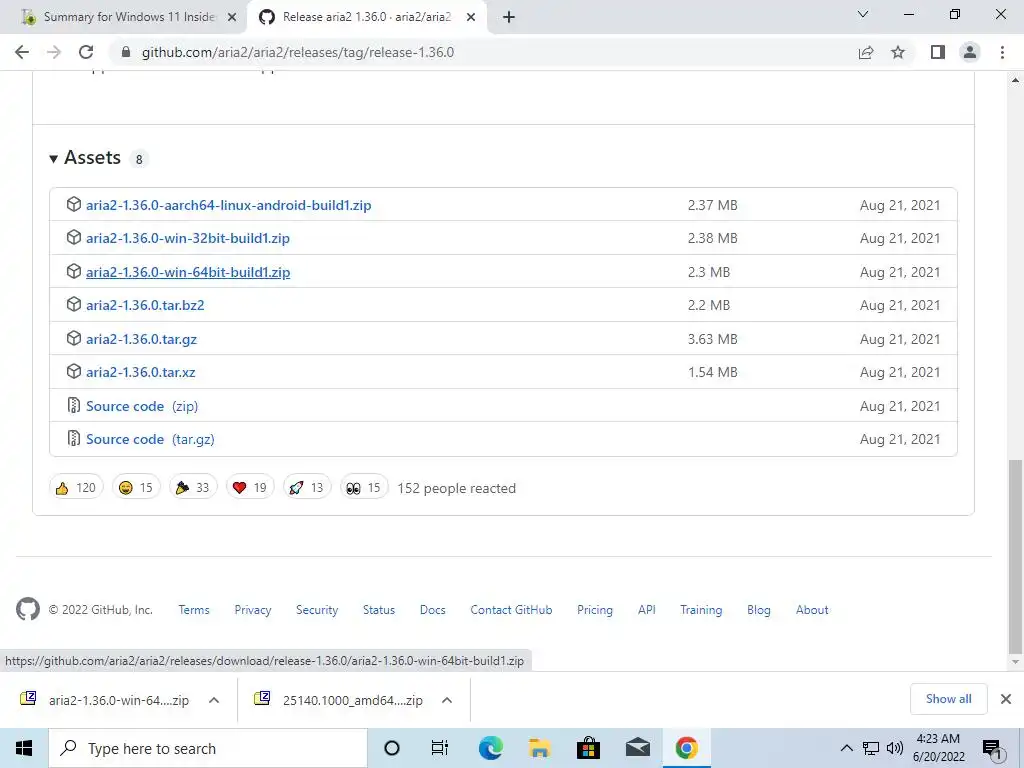The height and width of the screenshot is (768, 1024).
Task: Click the address bar URL
Action: [298, 52]
